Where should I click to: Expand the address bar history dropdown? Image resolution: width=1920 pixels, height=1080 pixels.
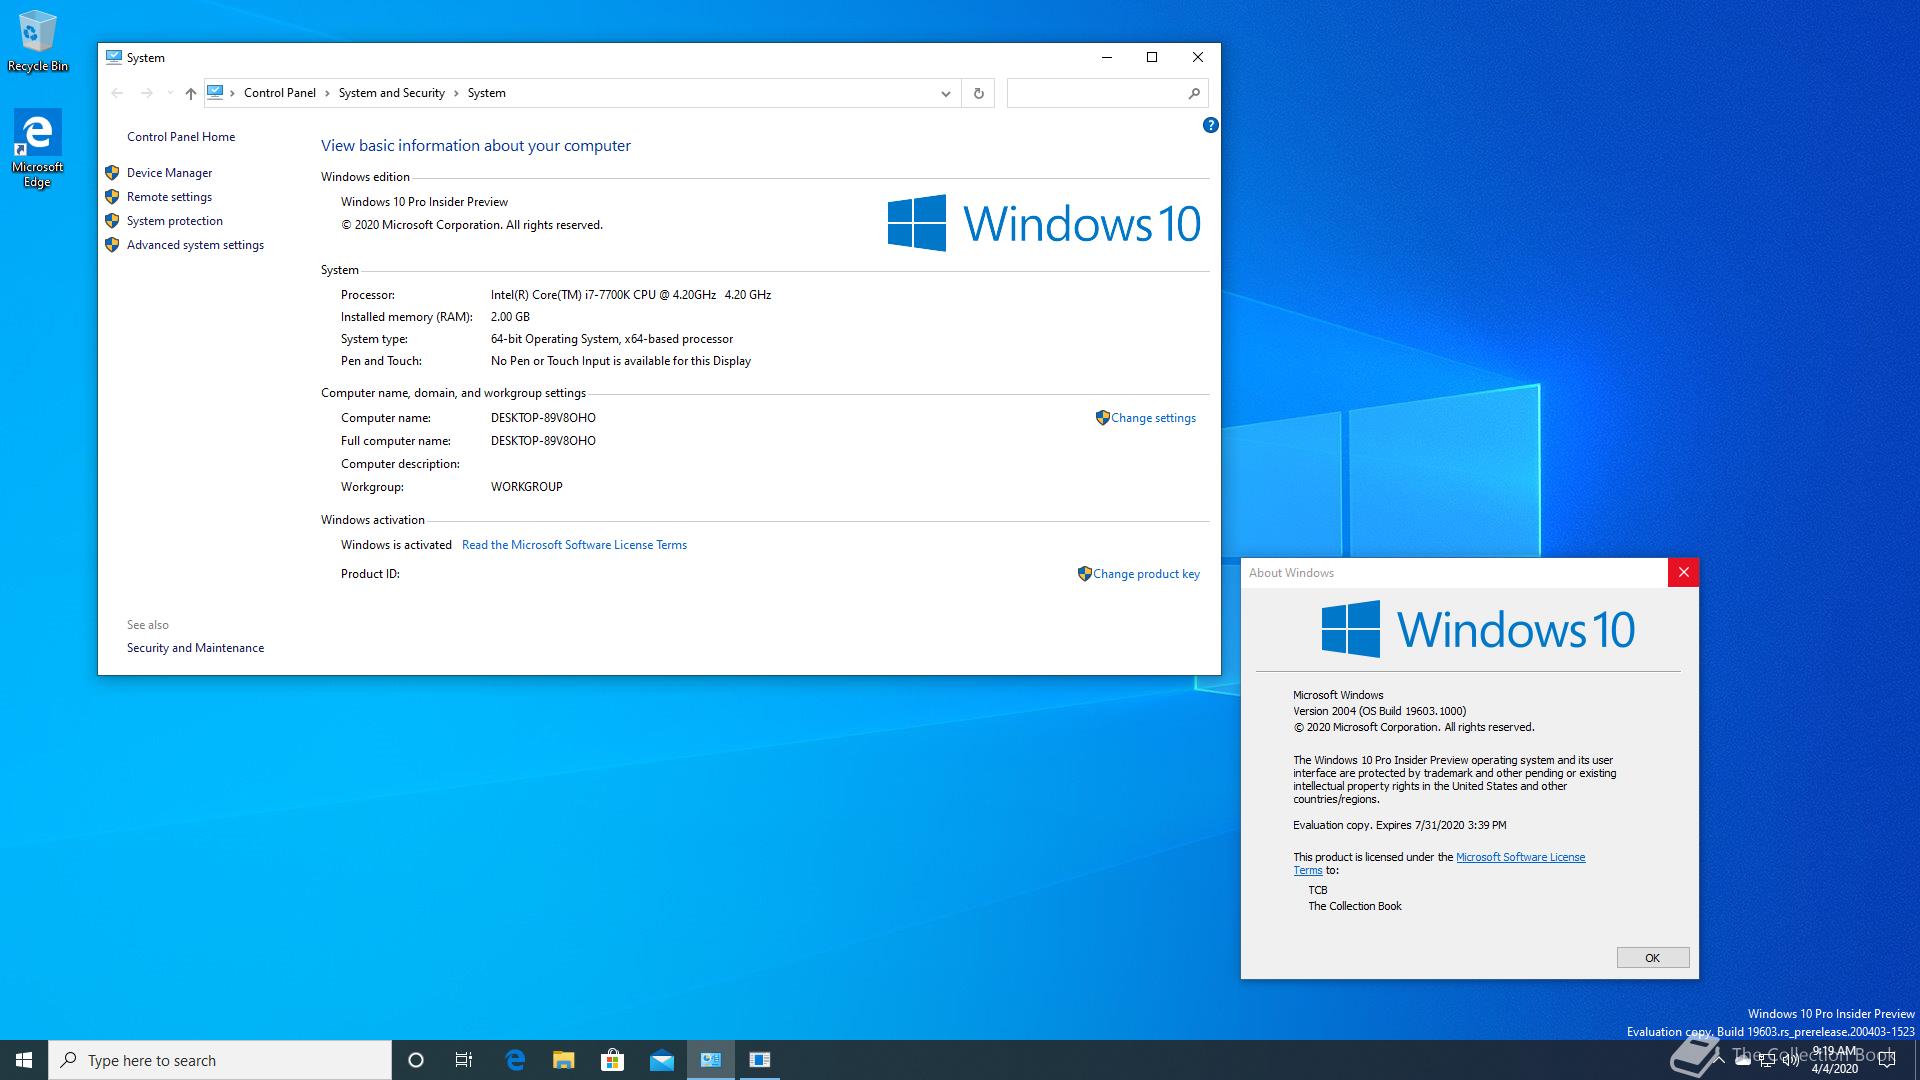click(x=945, y=93)
